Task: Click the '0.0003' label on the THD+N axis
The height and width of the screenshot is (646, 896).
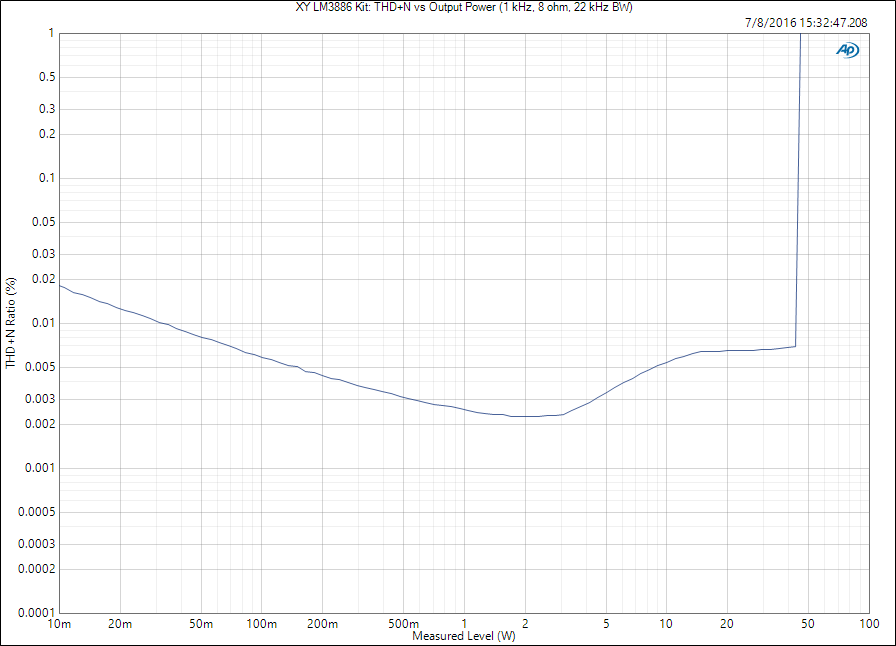Action: point(37,544)
